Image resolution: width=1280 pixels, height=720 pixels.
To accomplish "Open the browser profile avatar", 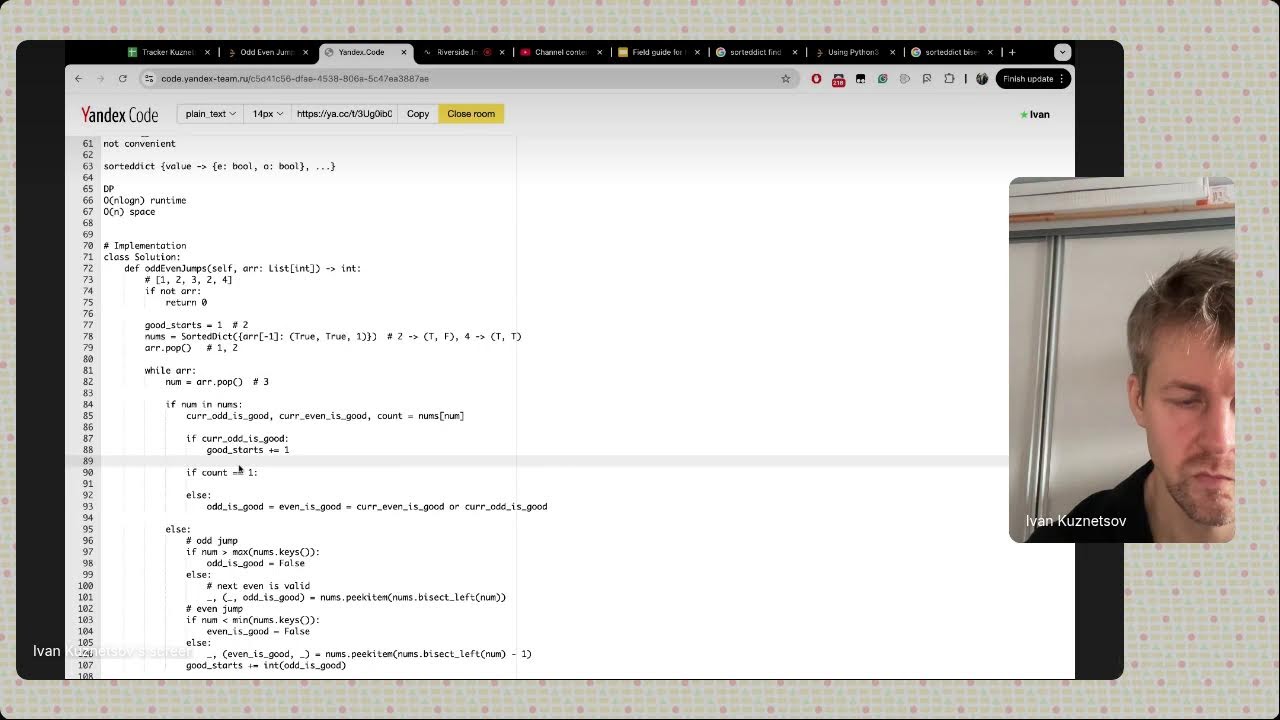I will (982, 78).
